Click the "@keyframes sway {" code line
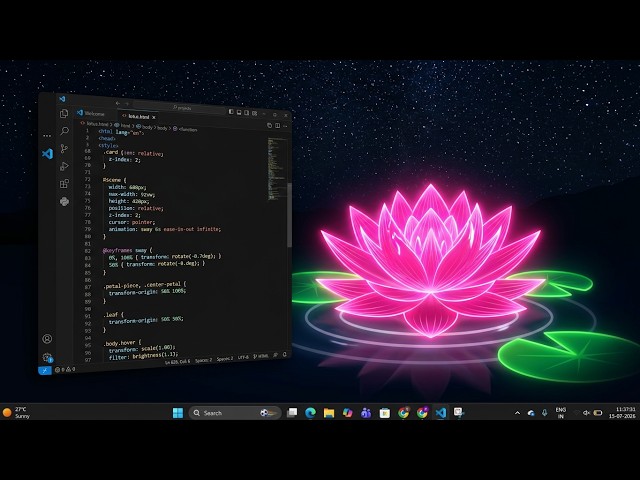This screenshot has width=640, height=480. click(x=127, y=250)
